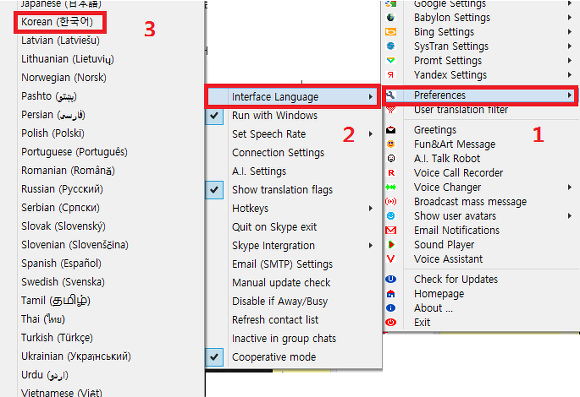580x397 pixels.
Task: Open Promt Settings menu item
Action: click(448, 60)
